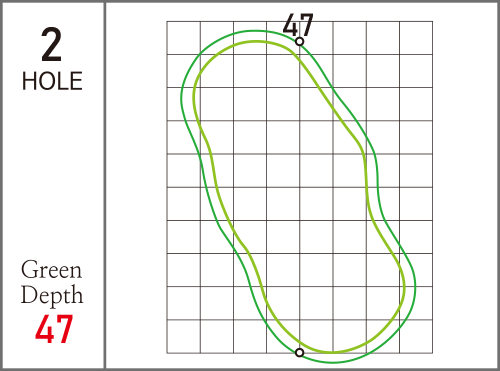Click the vertical divider beside hole panel
Screen dimensions: 500x371
[105, 185]
